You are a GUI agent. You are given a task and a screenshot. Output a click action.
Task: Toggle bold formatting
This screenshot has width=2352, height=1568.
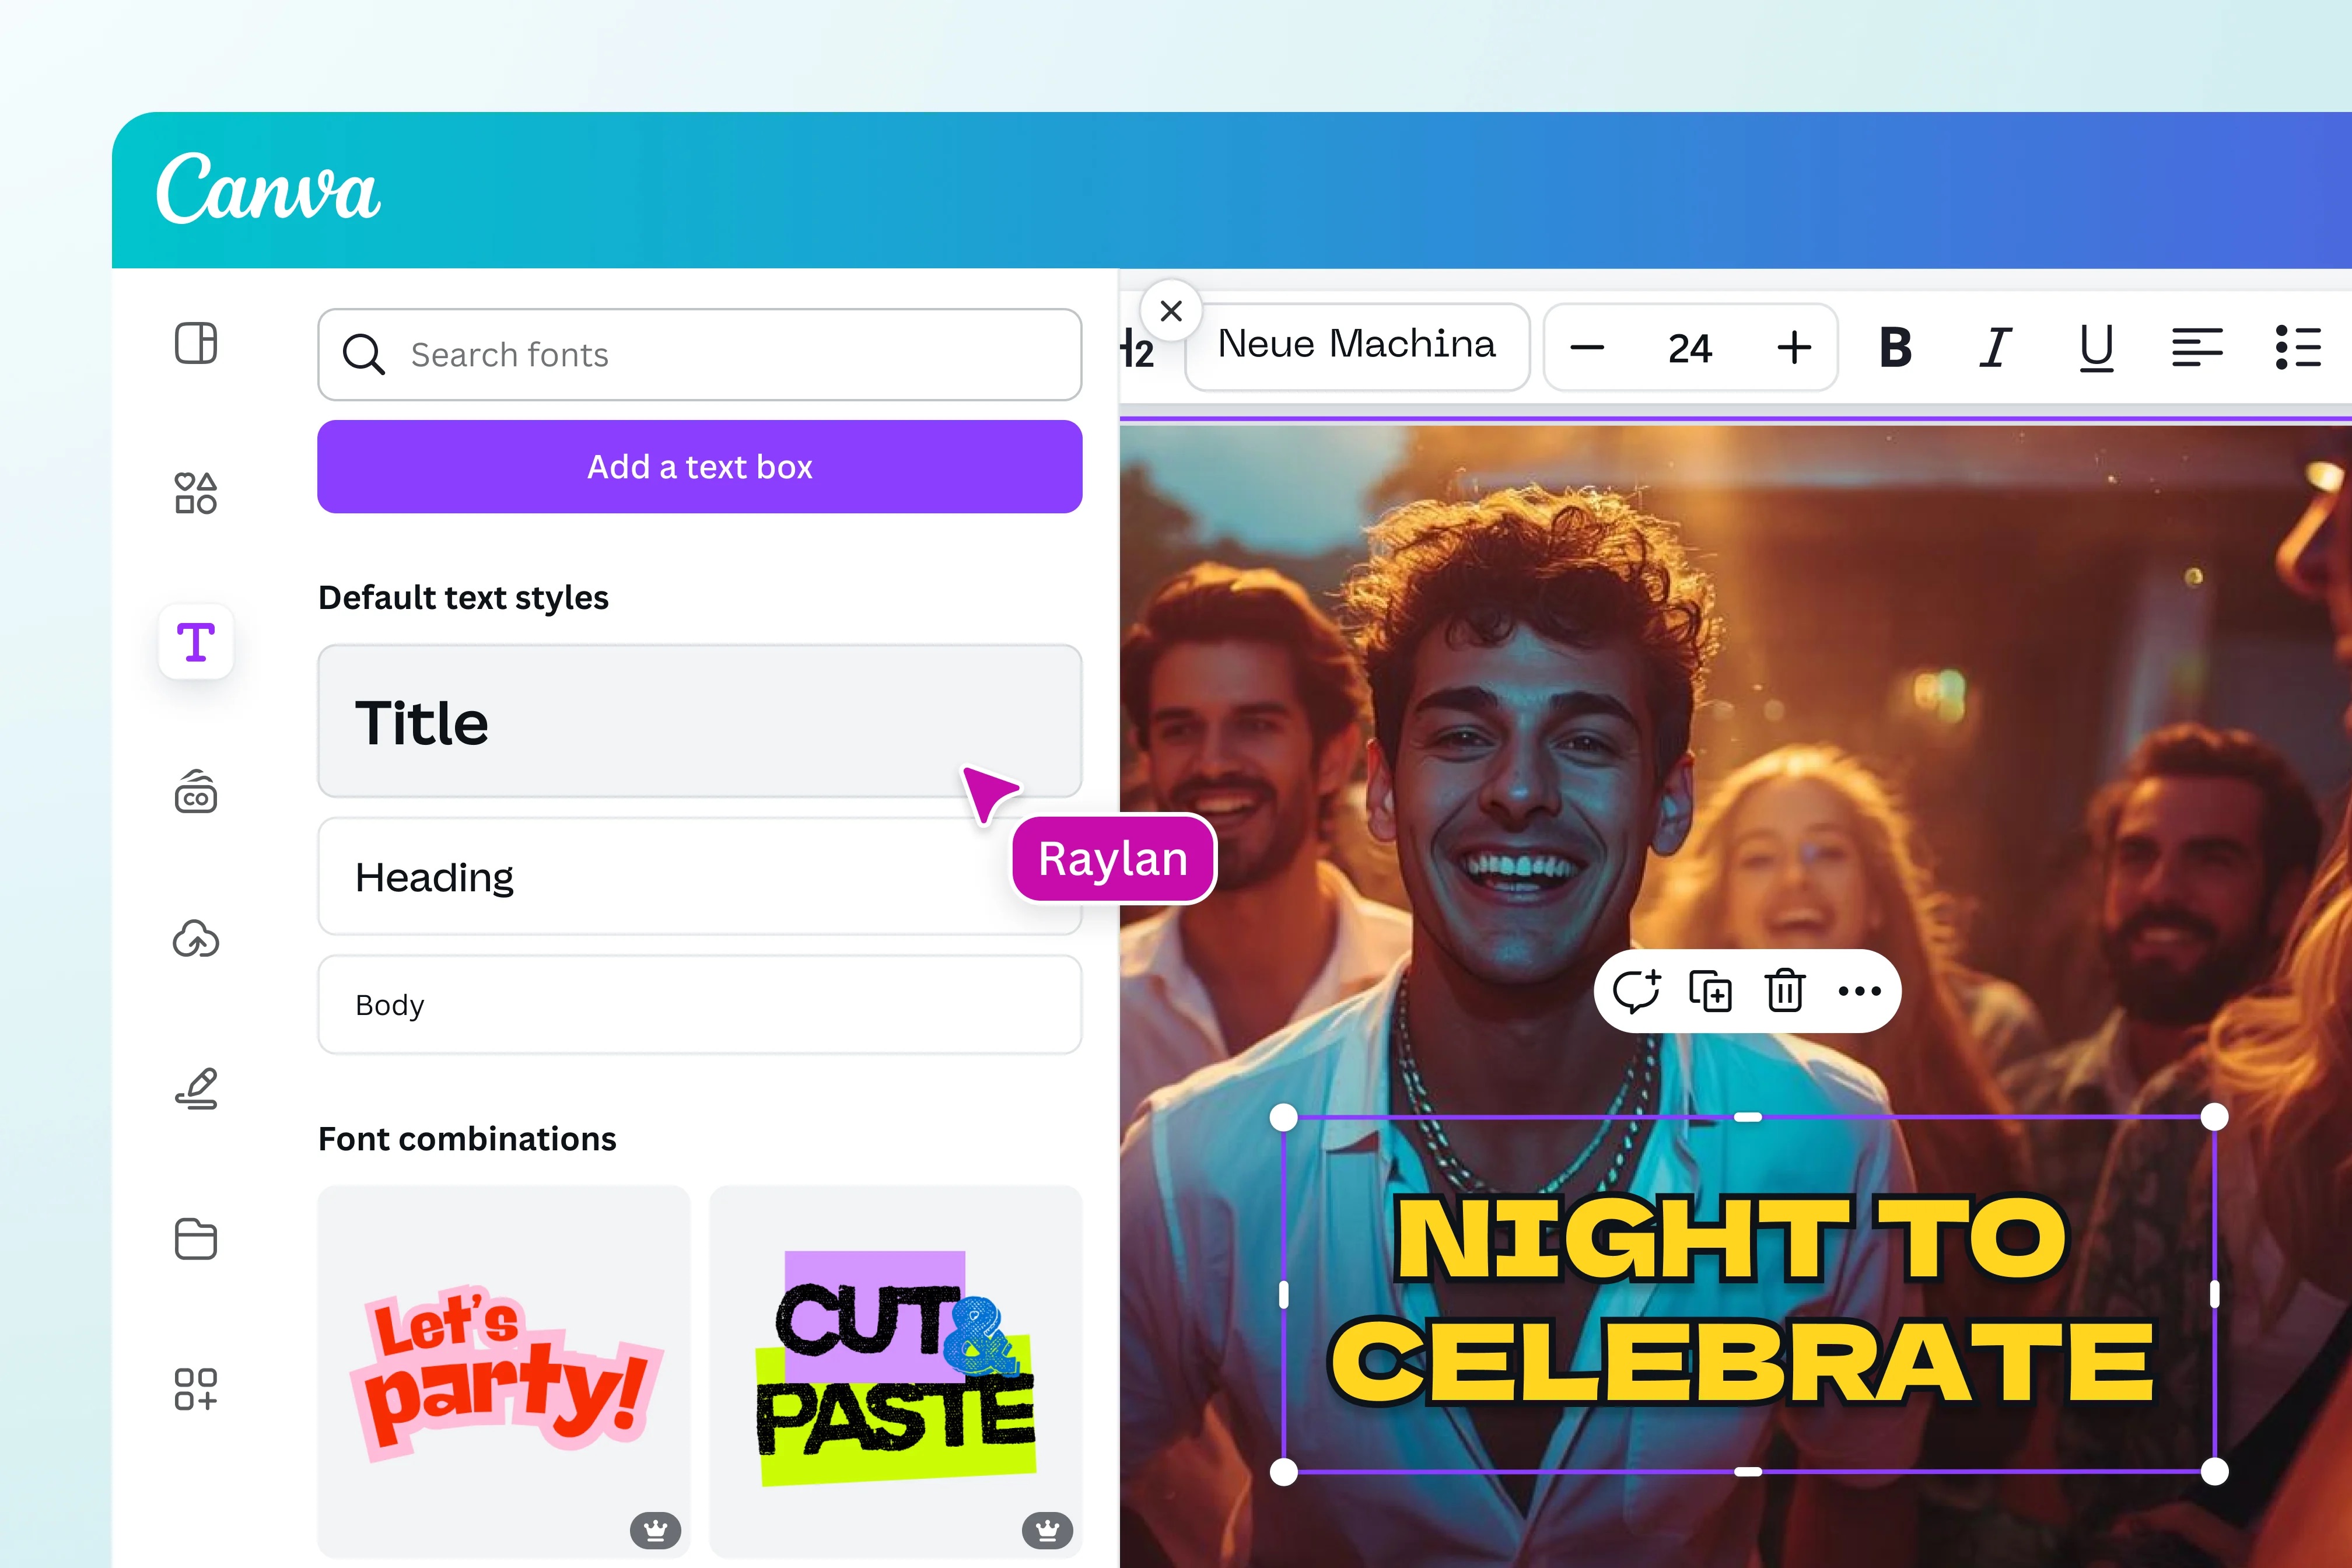pos(1896,348)
